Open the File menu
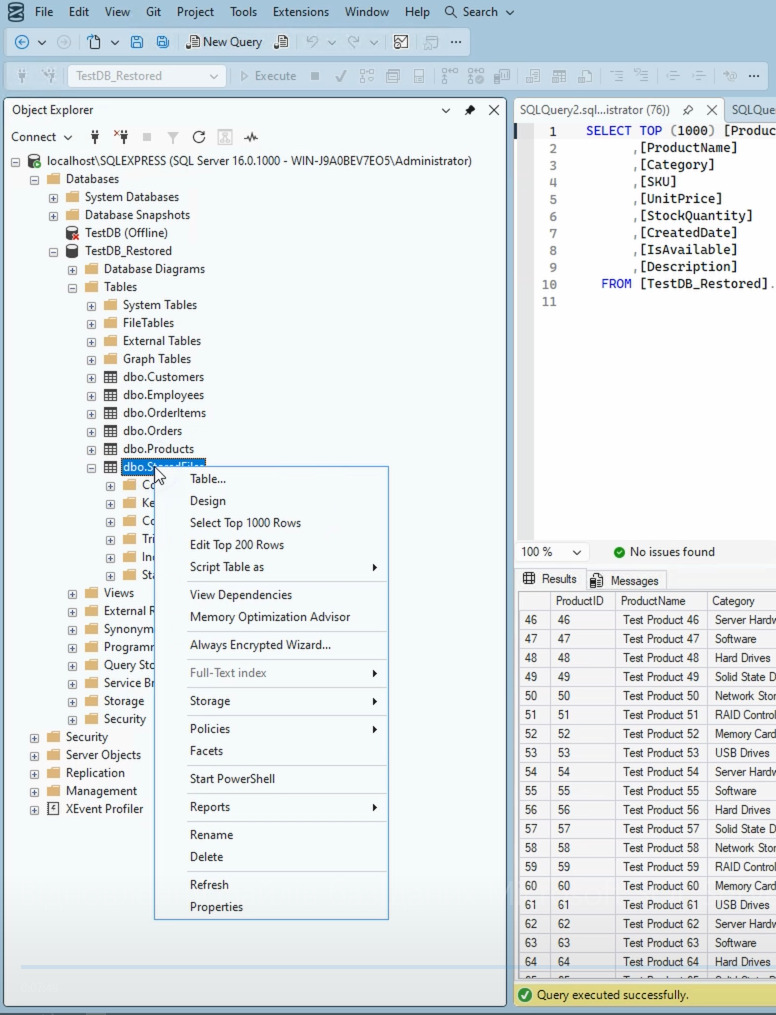 point(44,12)
